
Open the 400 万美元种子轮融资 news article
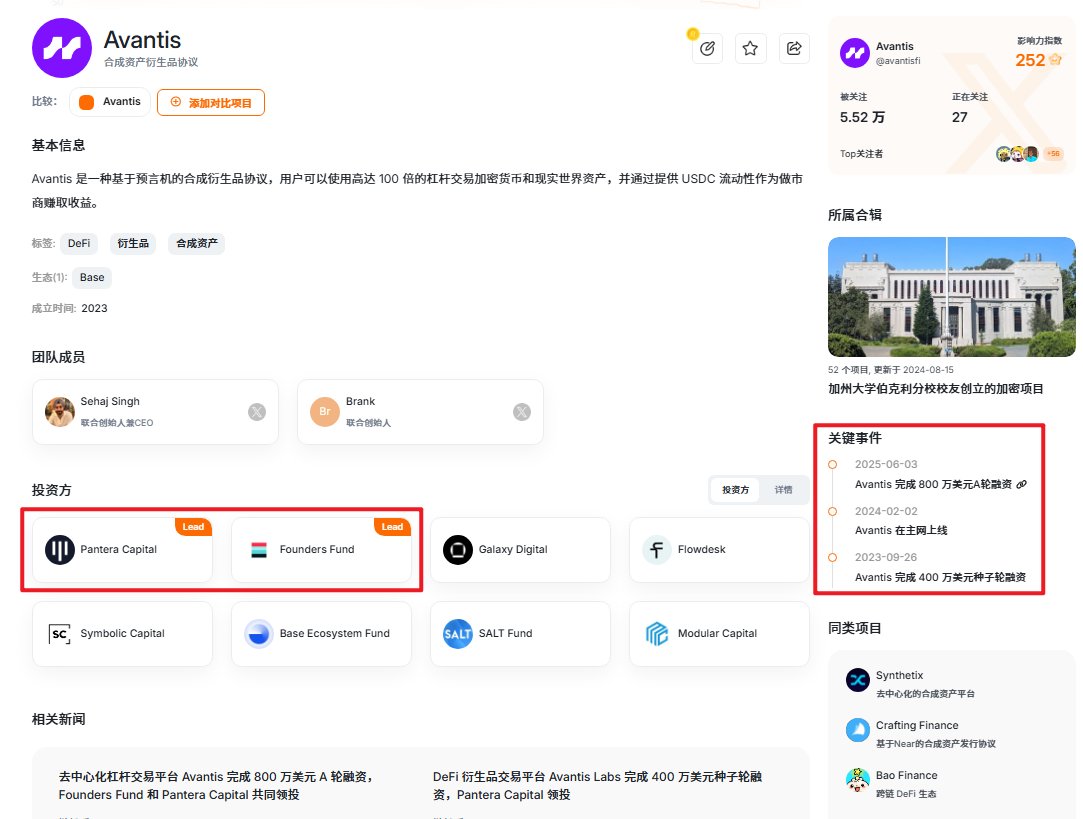coord(597,786)
